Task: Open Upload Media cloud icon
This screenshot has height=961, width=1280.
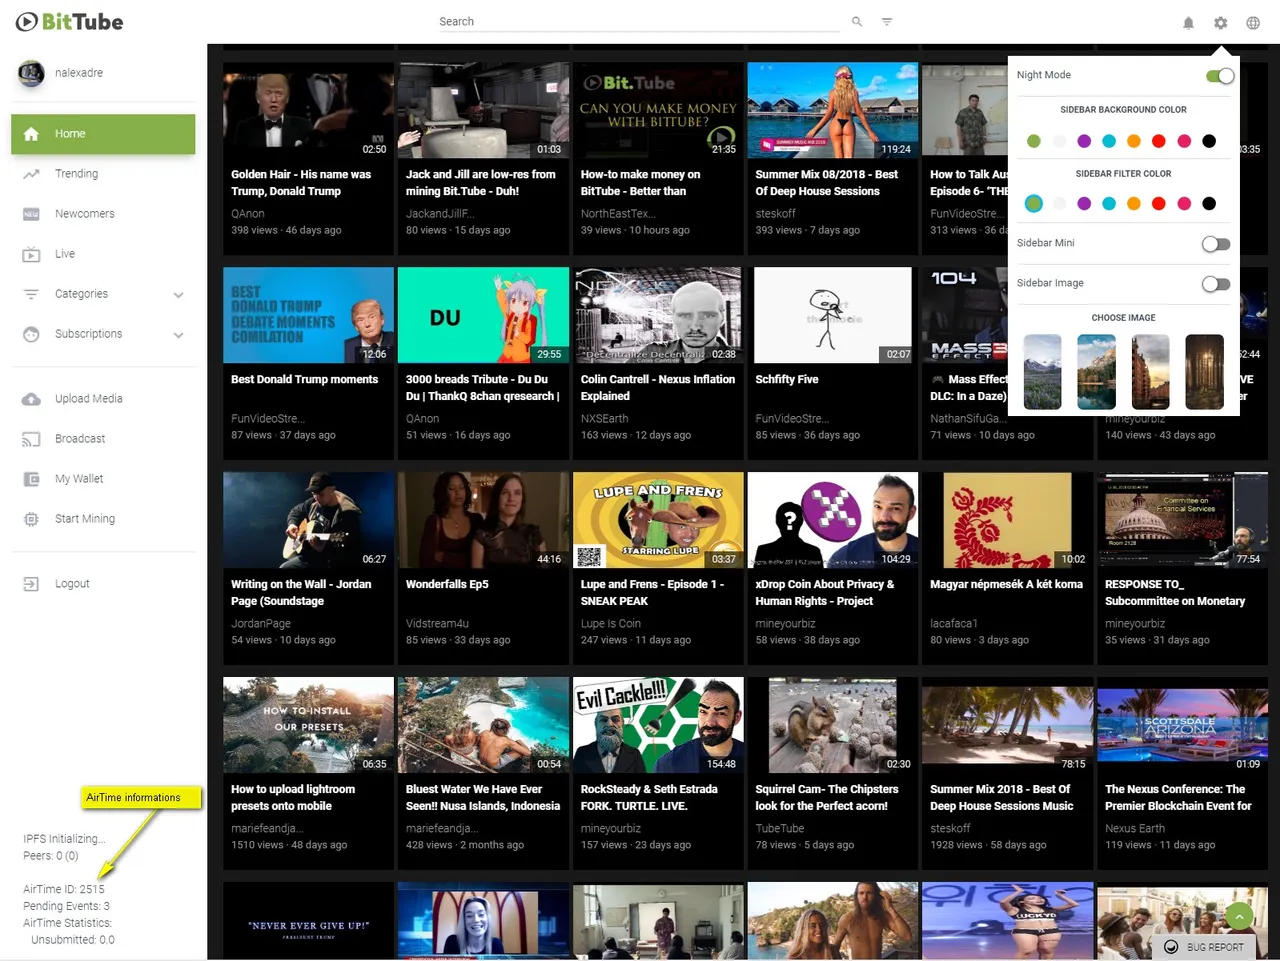Action: tap(31, 399)
